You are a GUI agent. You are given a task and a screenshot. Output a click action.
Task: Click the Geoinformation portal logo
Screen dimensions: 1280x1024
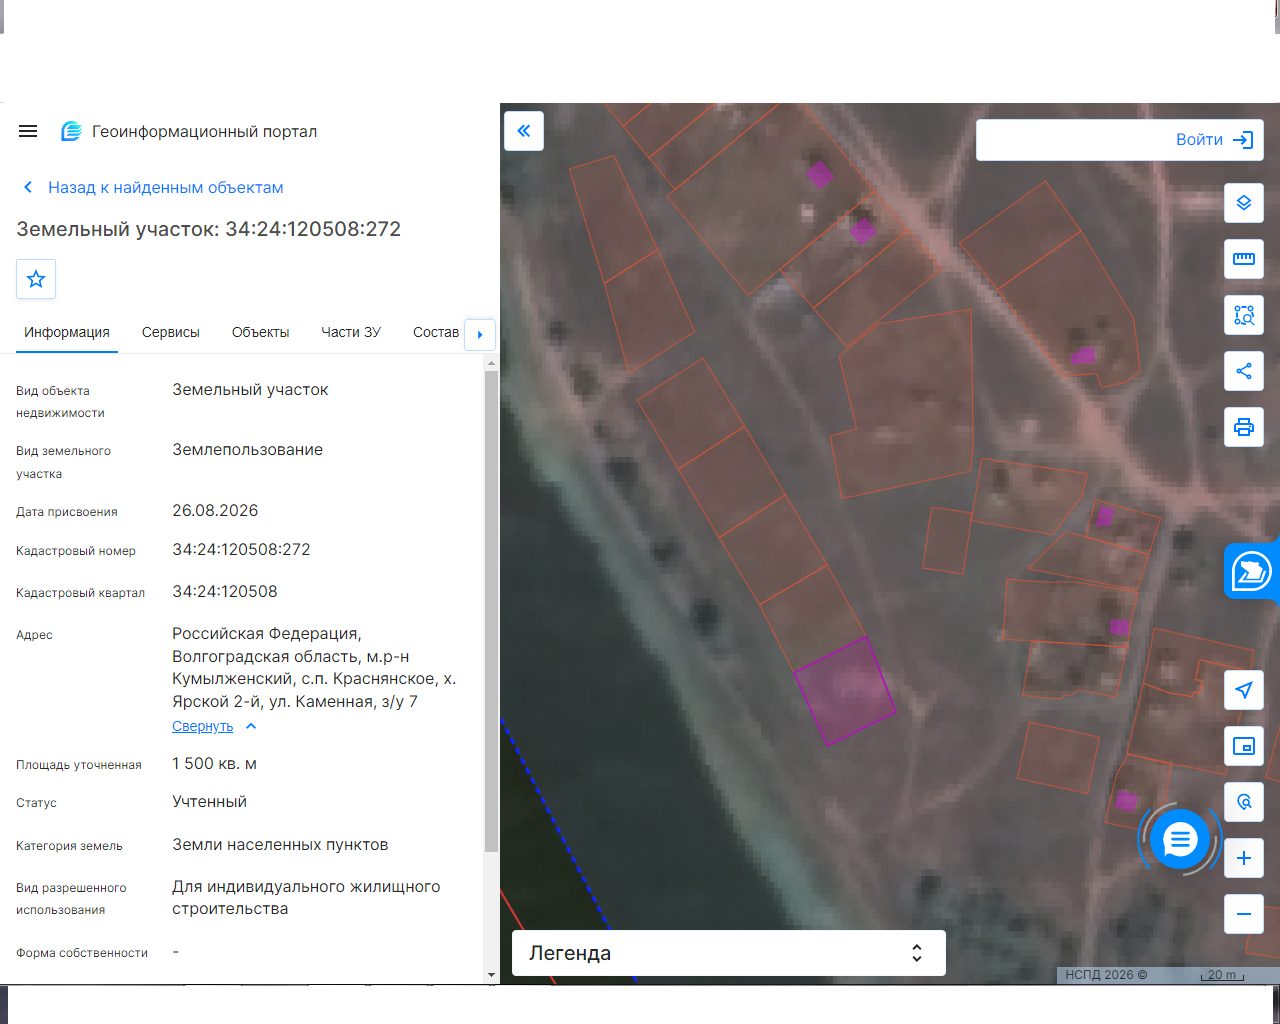point(71,131)
